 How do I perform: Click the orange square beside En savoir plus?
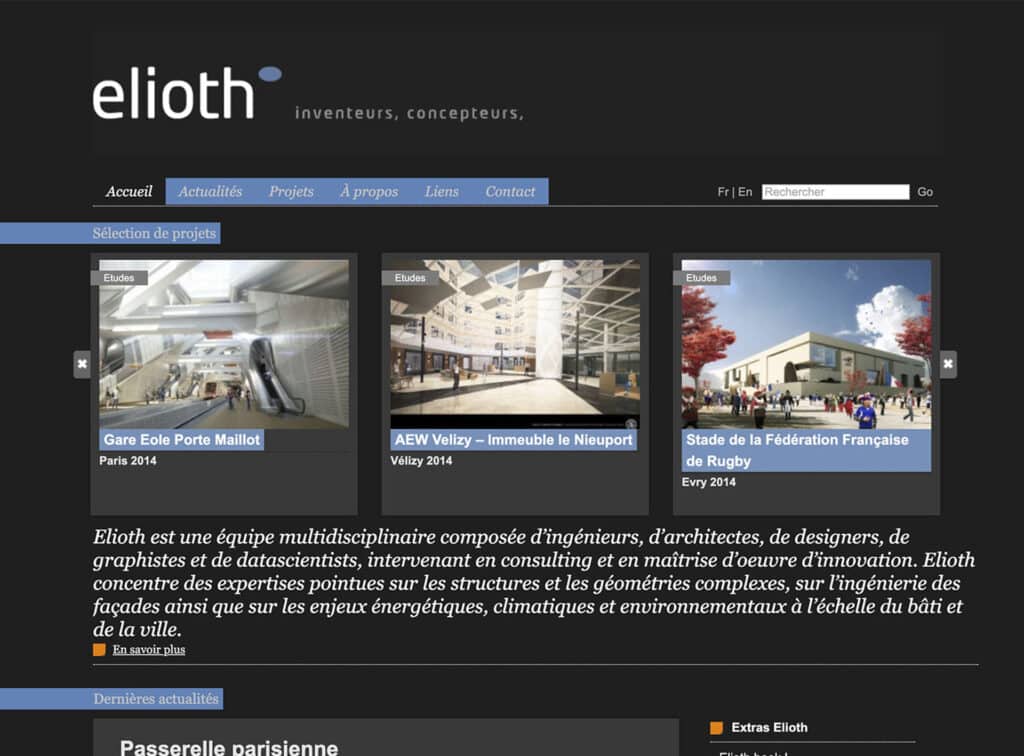99,650
